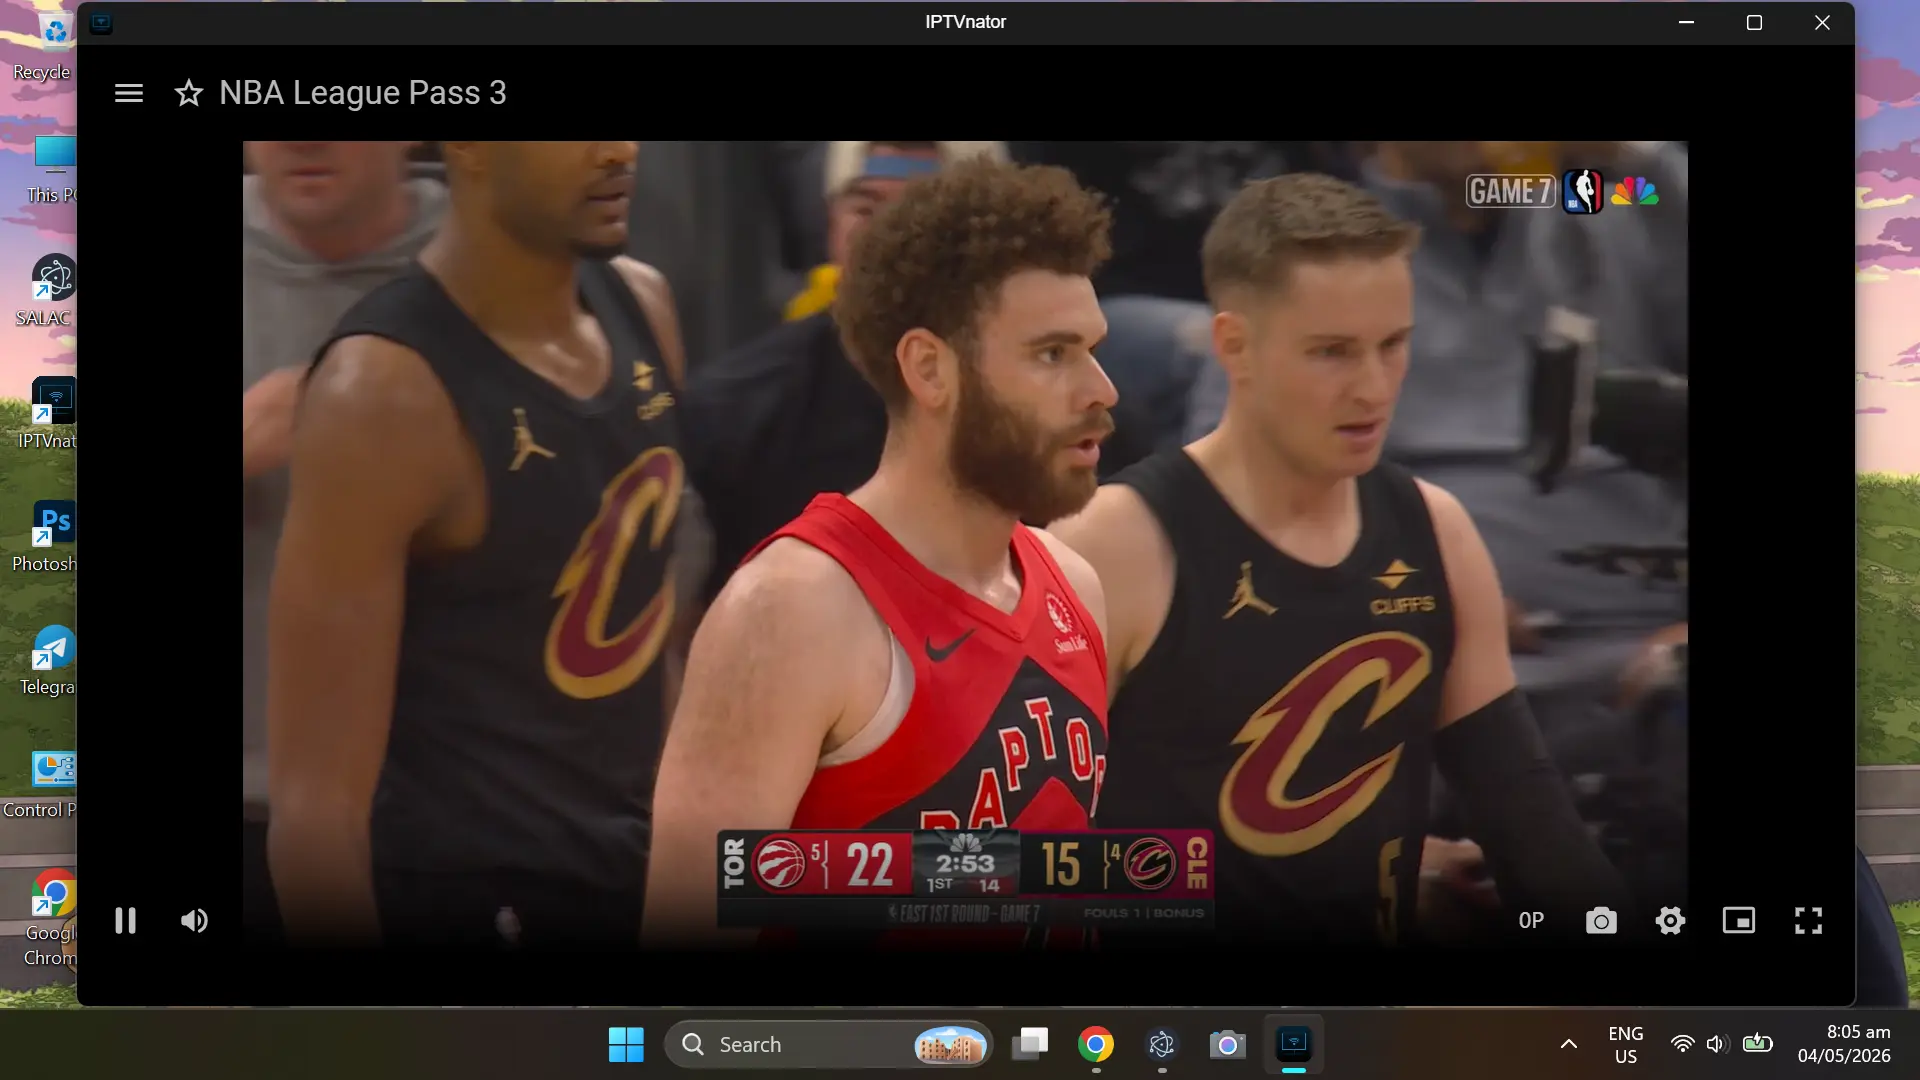The height and width of the screenshot is (1080, 1920).
Task: Minimize the IPTVnator window
Action: click(1686, 22)
